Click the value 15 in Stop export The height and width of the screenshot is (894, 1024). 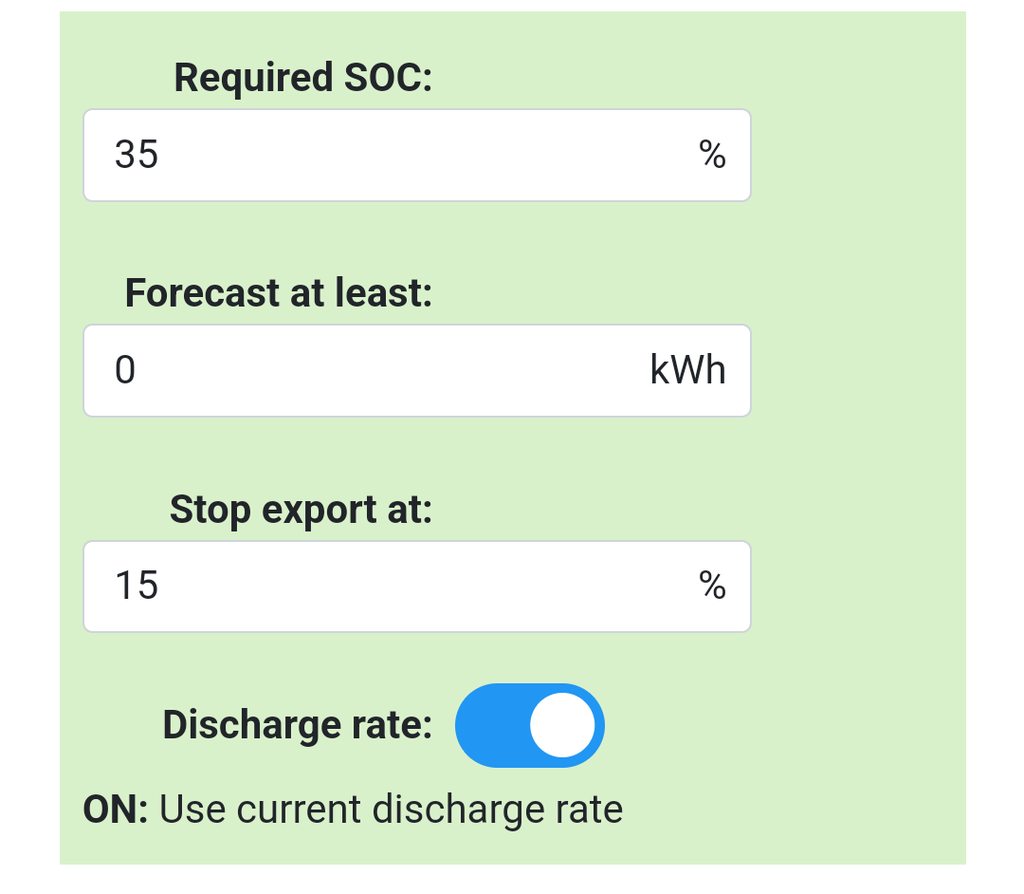tap(137, 586)
